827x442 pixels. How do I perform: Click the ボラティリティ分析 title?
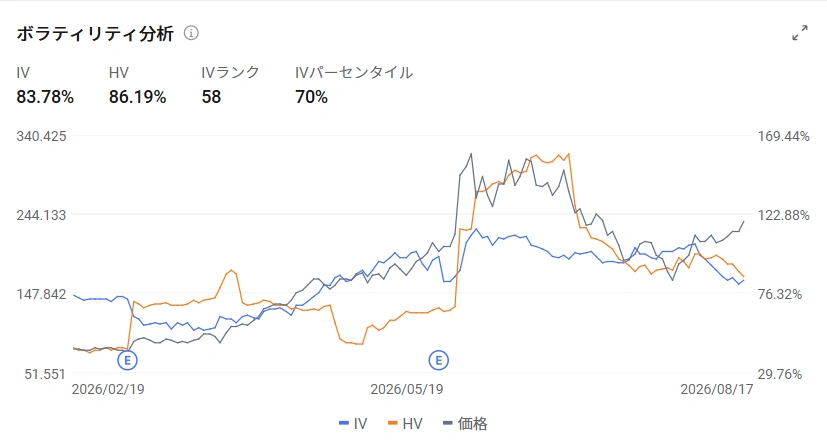(x=95, y=34)
